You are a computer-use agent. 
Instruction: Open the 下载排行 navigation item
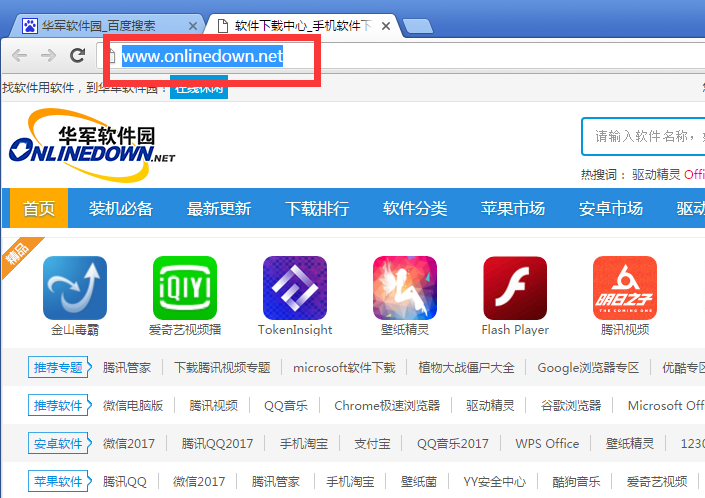317,208
